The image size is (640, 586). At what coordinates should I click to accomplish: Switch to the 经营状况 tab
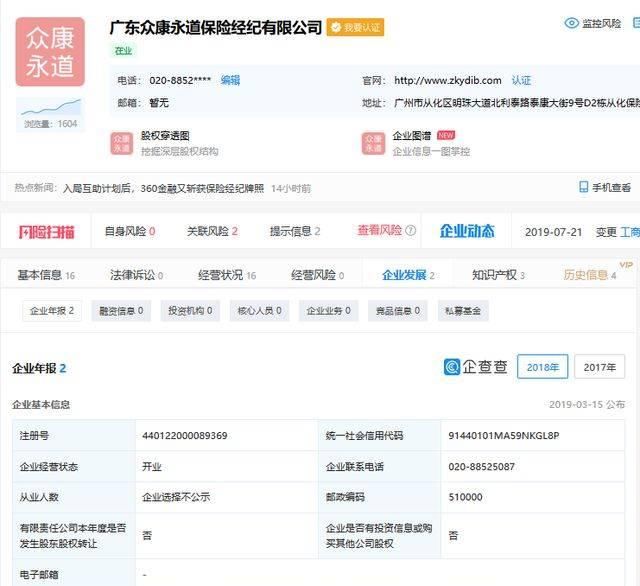[x=227, y=275]
